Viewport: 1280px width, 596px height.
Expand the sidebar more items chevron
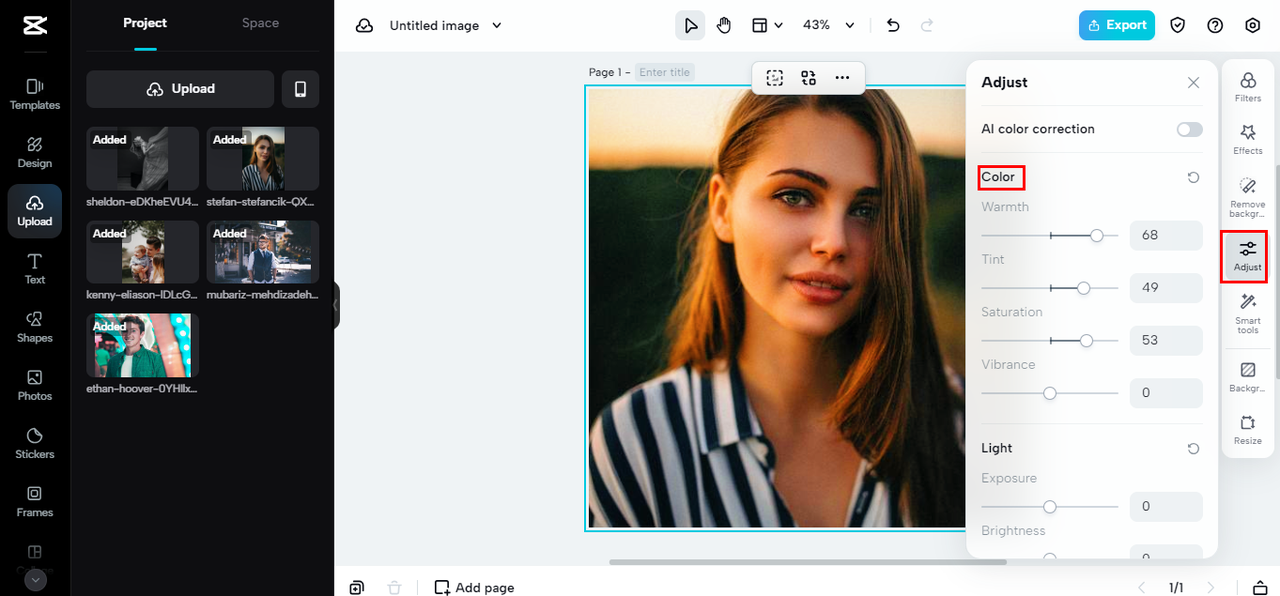click(35, 579)
